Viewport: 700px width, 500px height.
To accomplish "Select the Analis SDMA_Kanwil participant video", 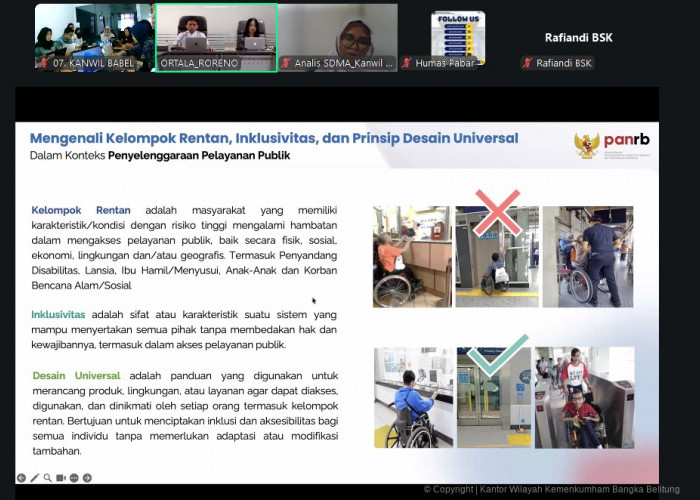I will coord(338,38).
